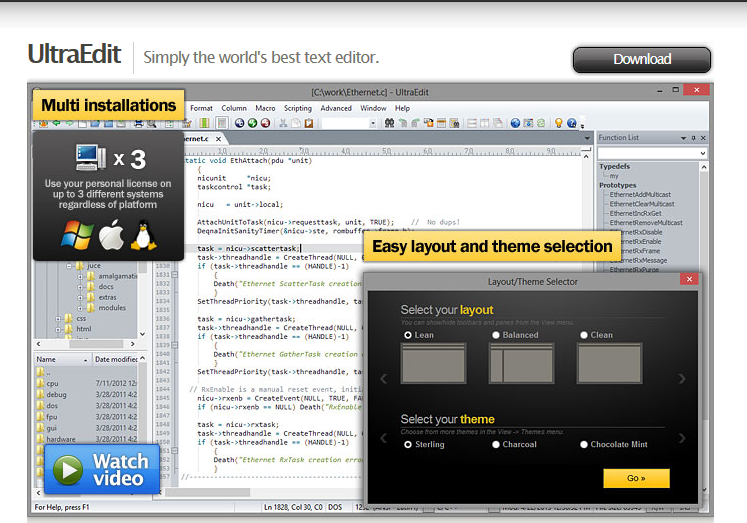Click the Replace toolbar icon
Image resolution: width=747 pixels, height=523 pixels.
point(428,123)
